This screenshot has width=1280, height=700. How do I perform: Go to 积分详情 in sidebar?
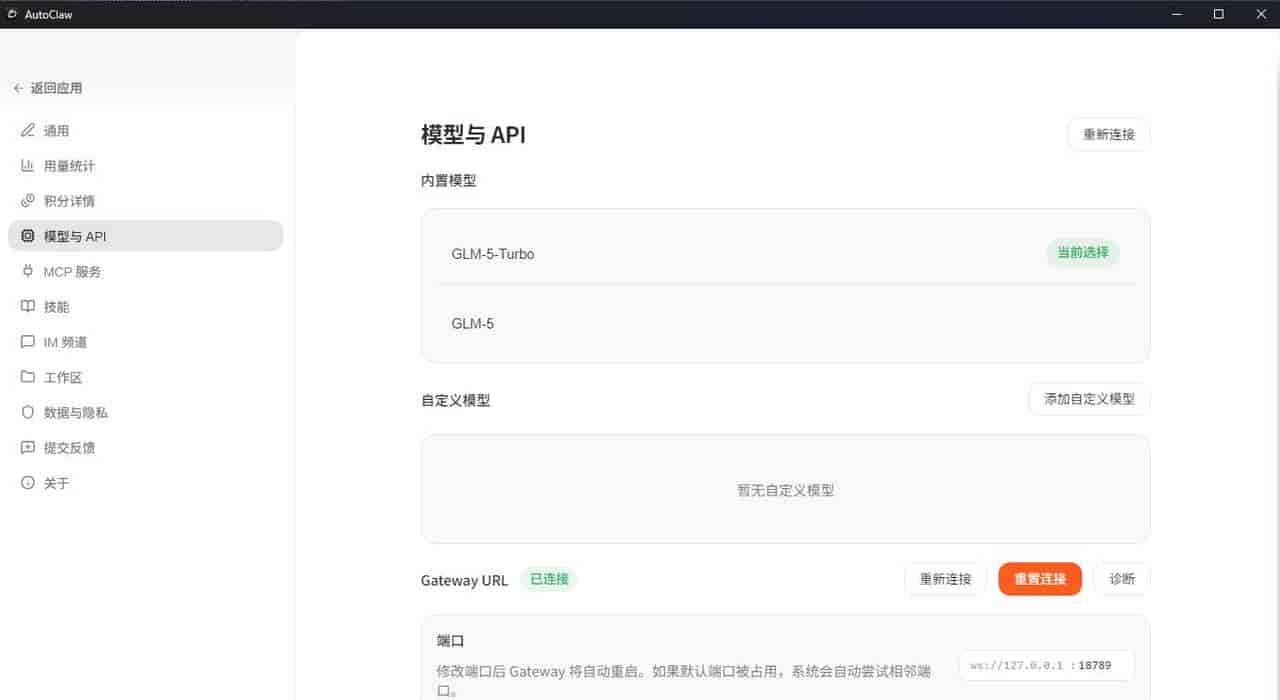click(146, 201)
